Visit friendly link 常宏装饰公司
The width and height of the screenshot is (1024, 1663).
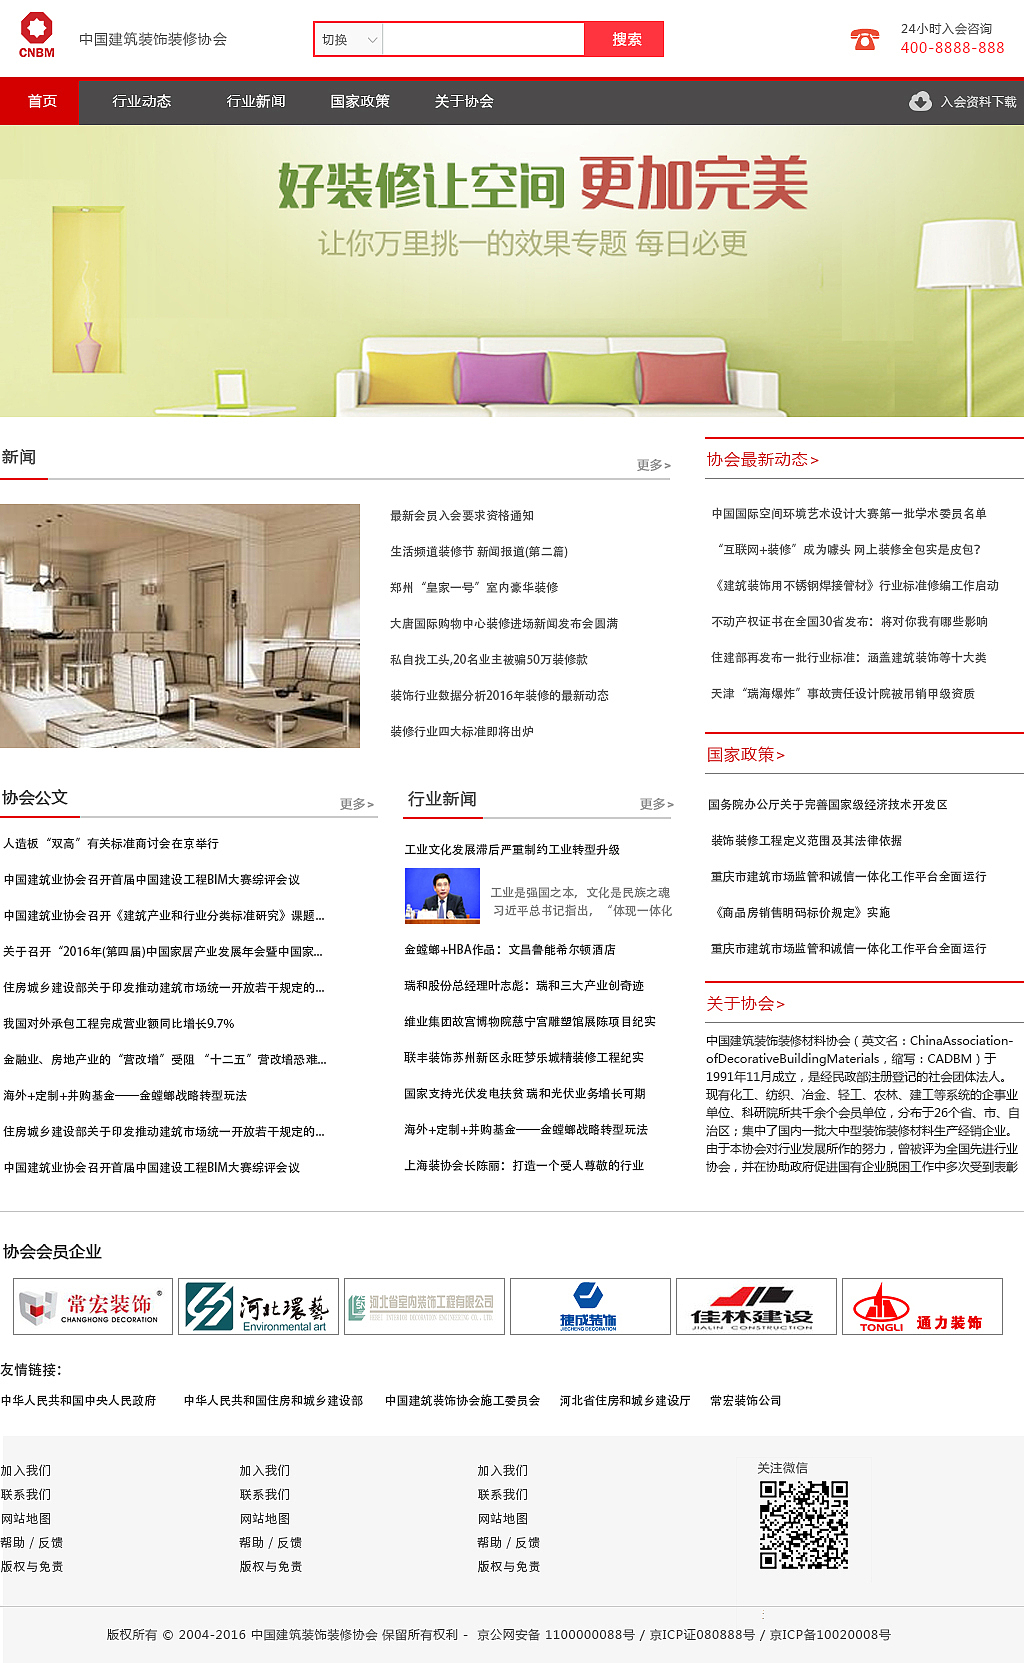pos(746,1401)
